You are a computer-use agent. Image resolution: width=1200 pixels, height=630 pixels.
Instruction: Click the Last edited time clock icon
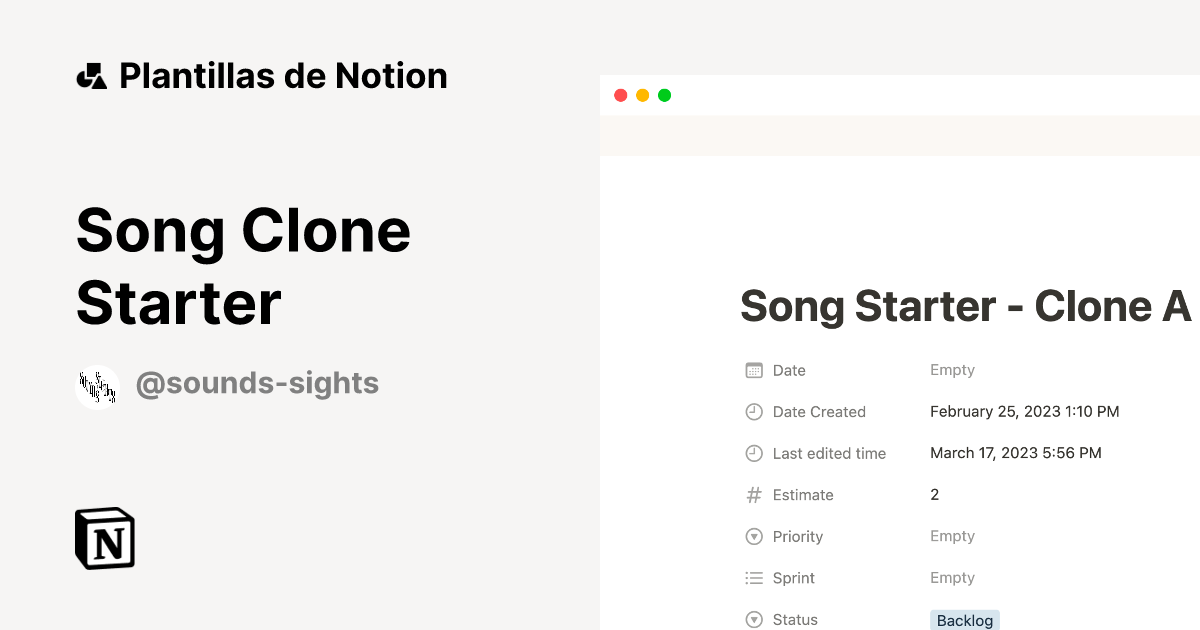[x=753, y=453]
